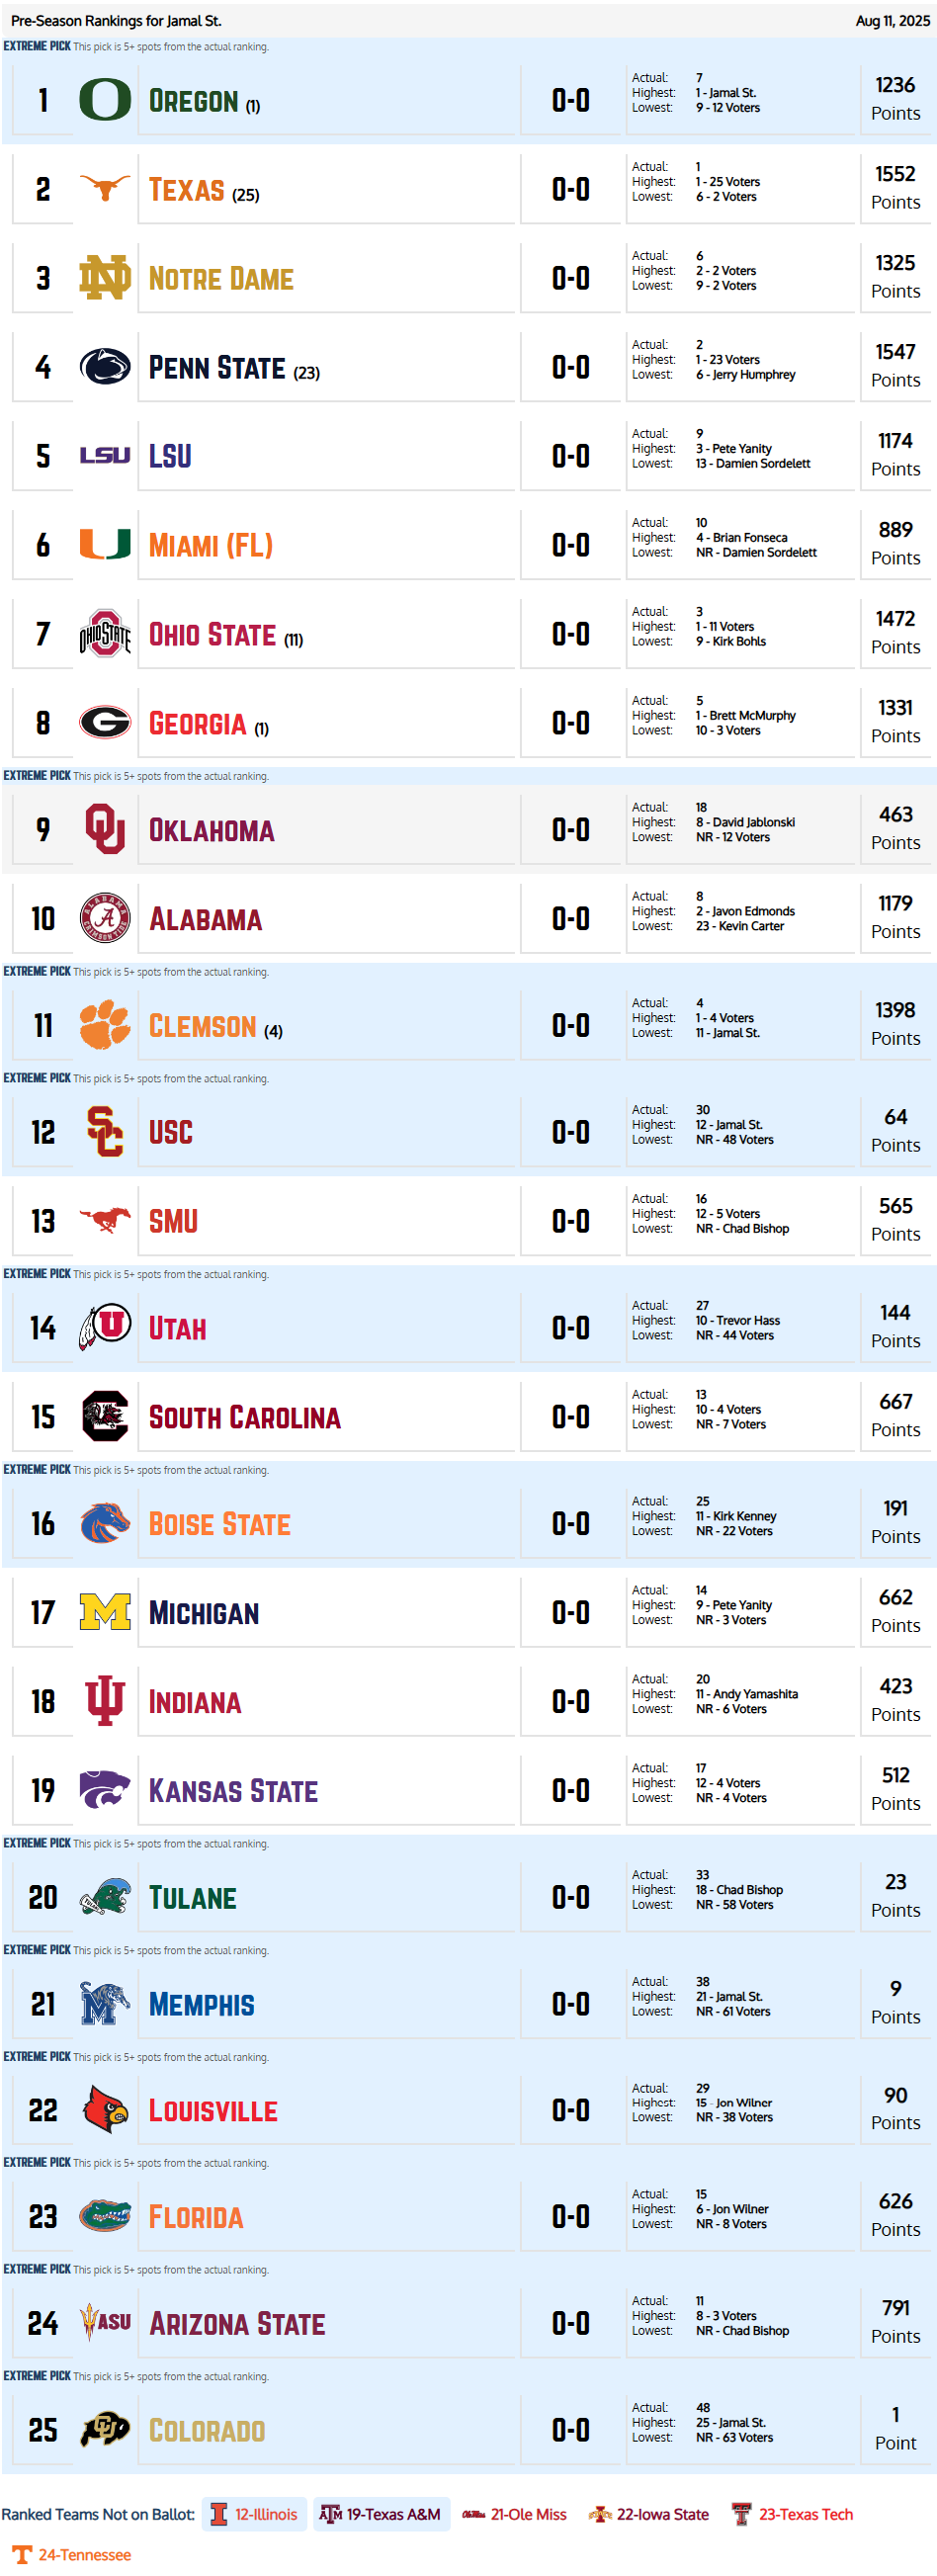The width and height of the screenshot is (937, 2576).
Task: Open the 22-Iowa State link
Action: point(649,2514)
